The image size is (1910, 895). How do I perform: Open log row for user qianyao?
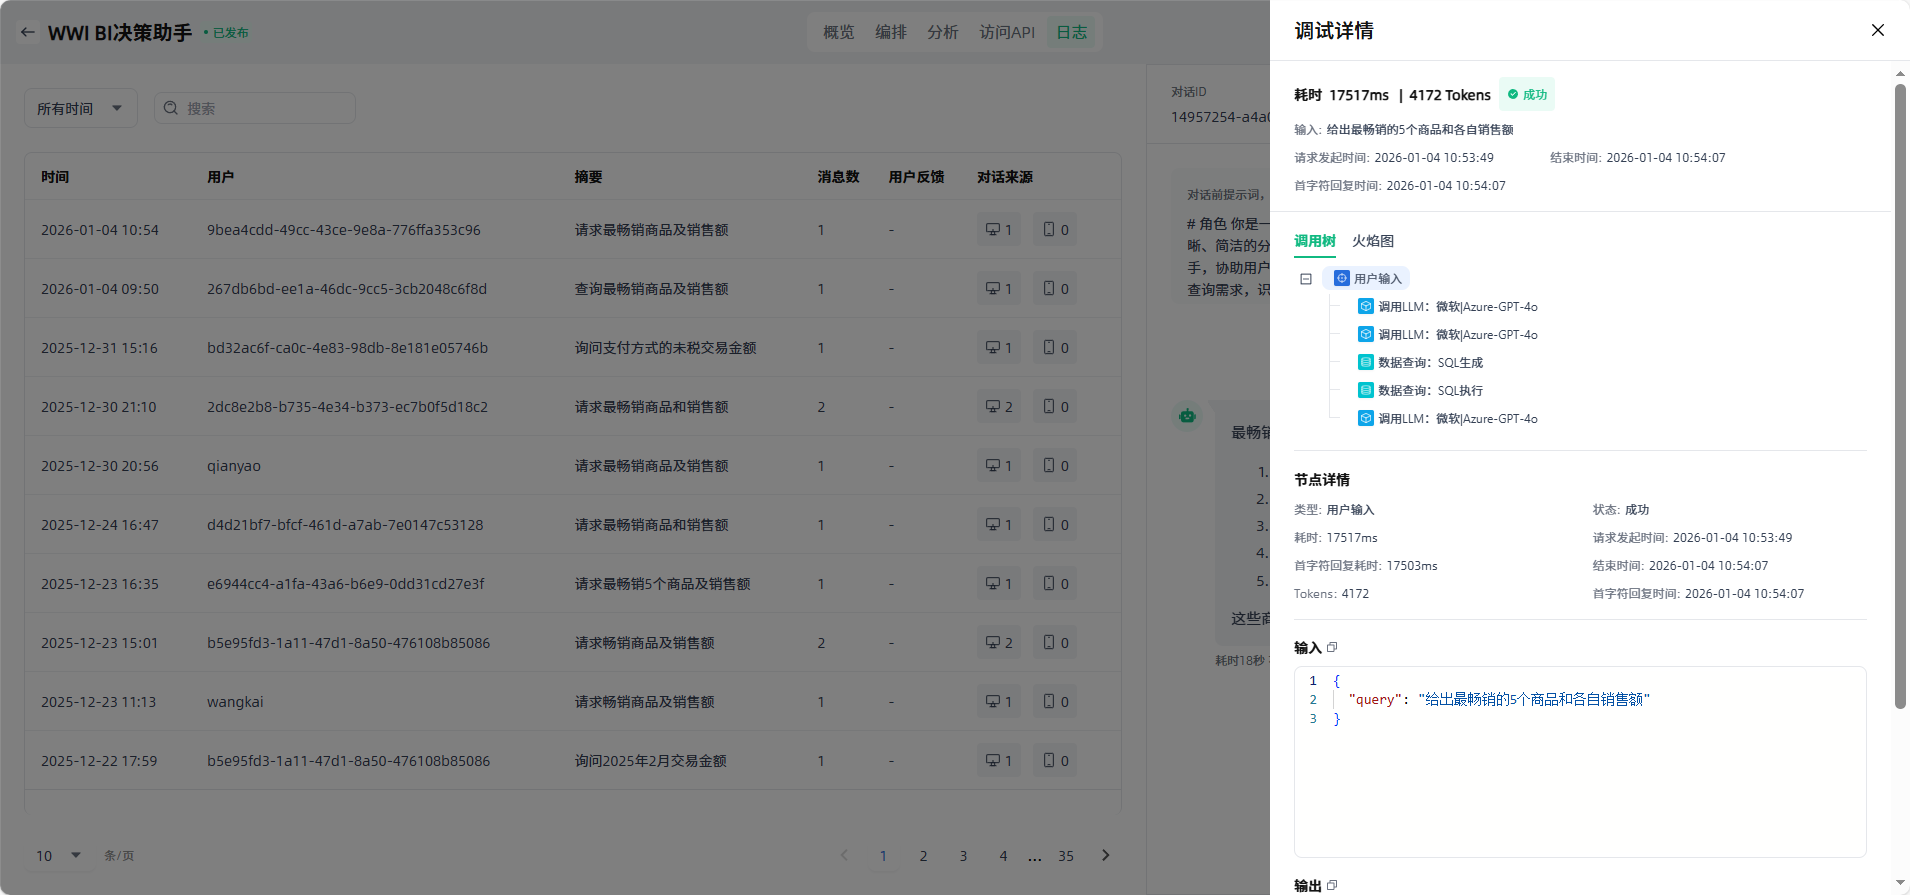pos(234,466)
